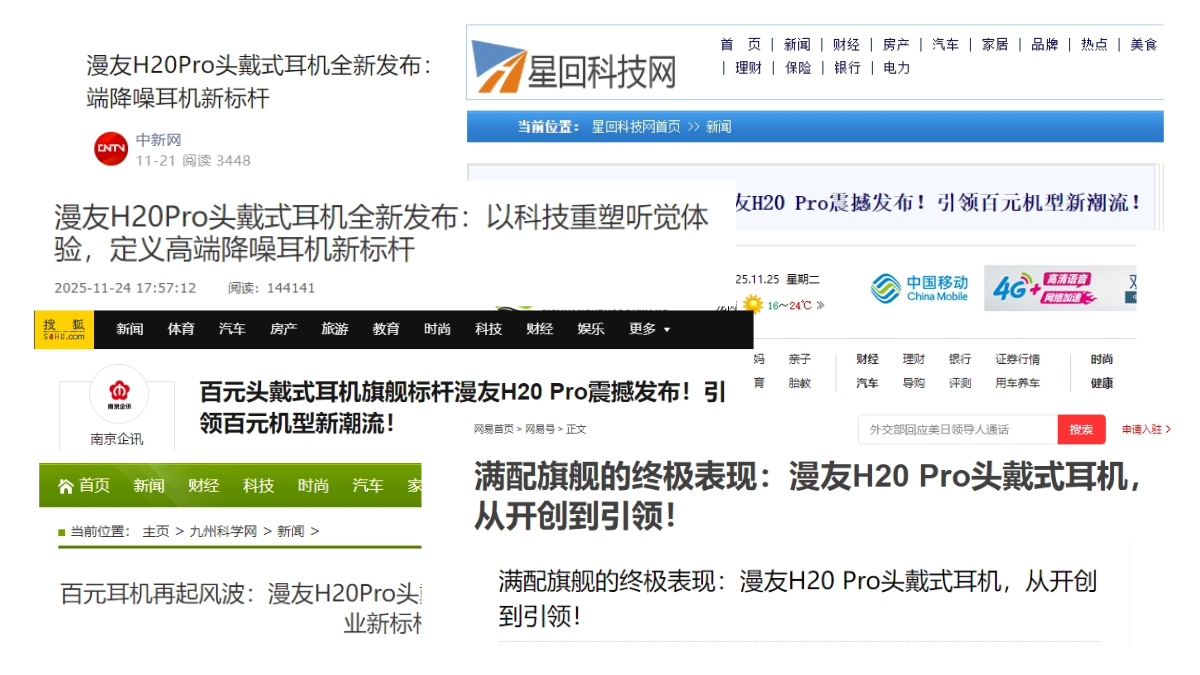Click the sunny weather icon near temperature
Screen dimensions: 1200x675
(752, 304)
